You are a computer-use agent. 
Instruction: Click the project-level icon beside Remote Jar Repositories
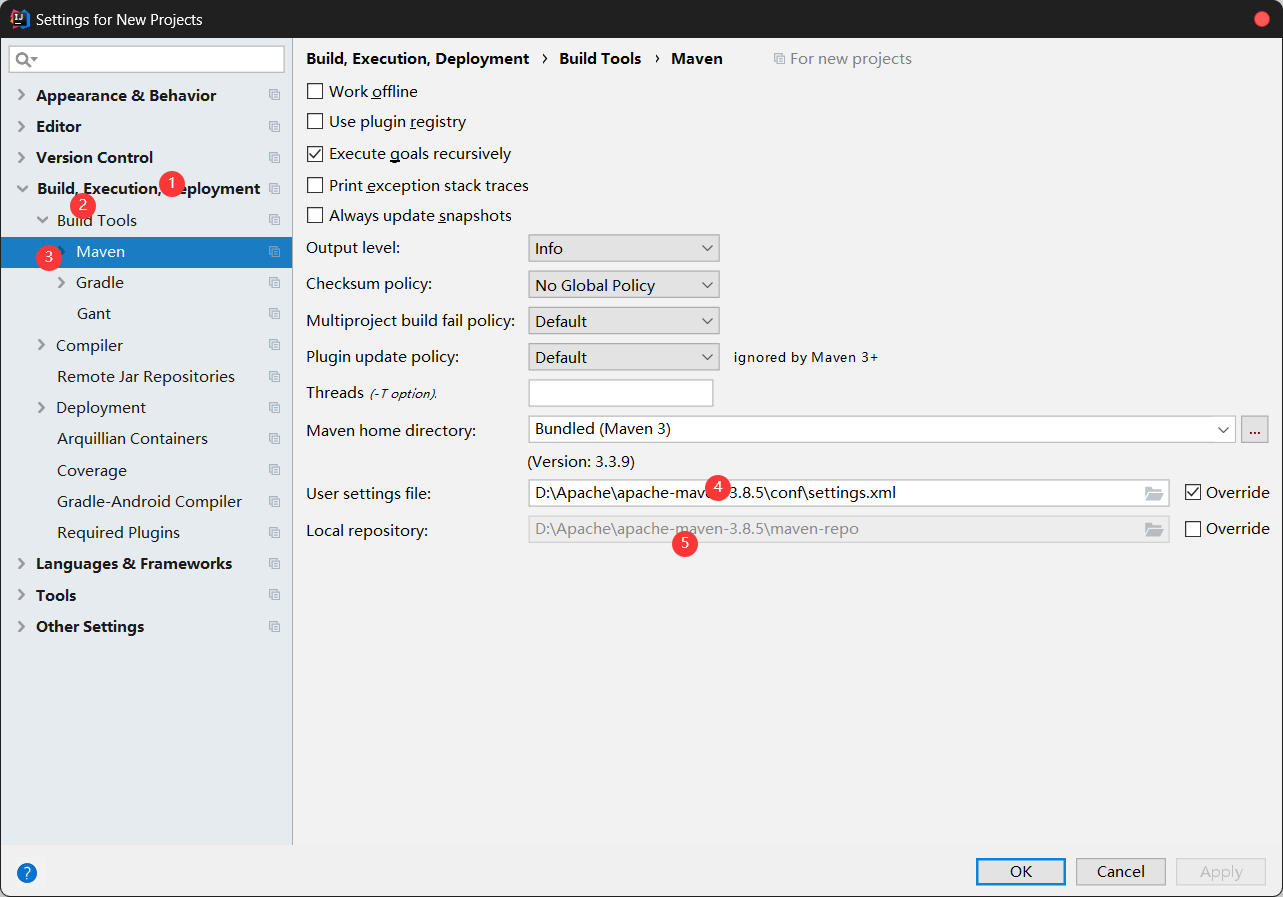click(x=274, y=376)
